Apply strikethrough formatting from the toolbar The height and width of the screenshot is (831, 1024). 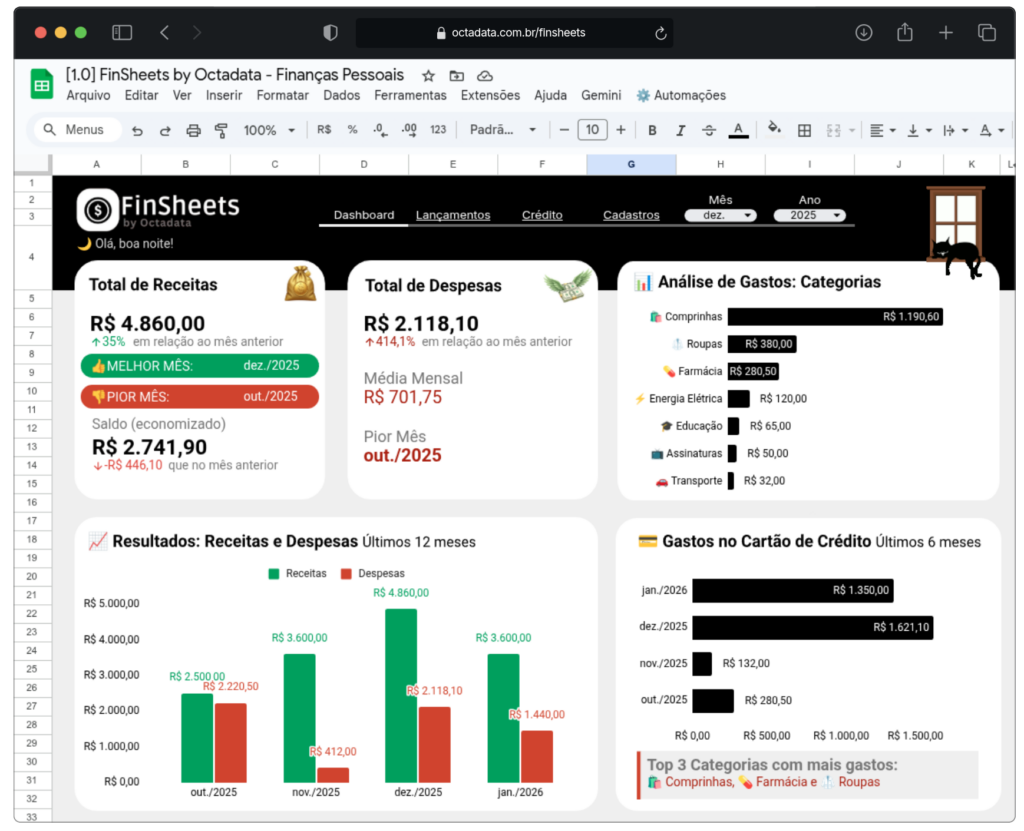pos(710,130)
